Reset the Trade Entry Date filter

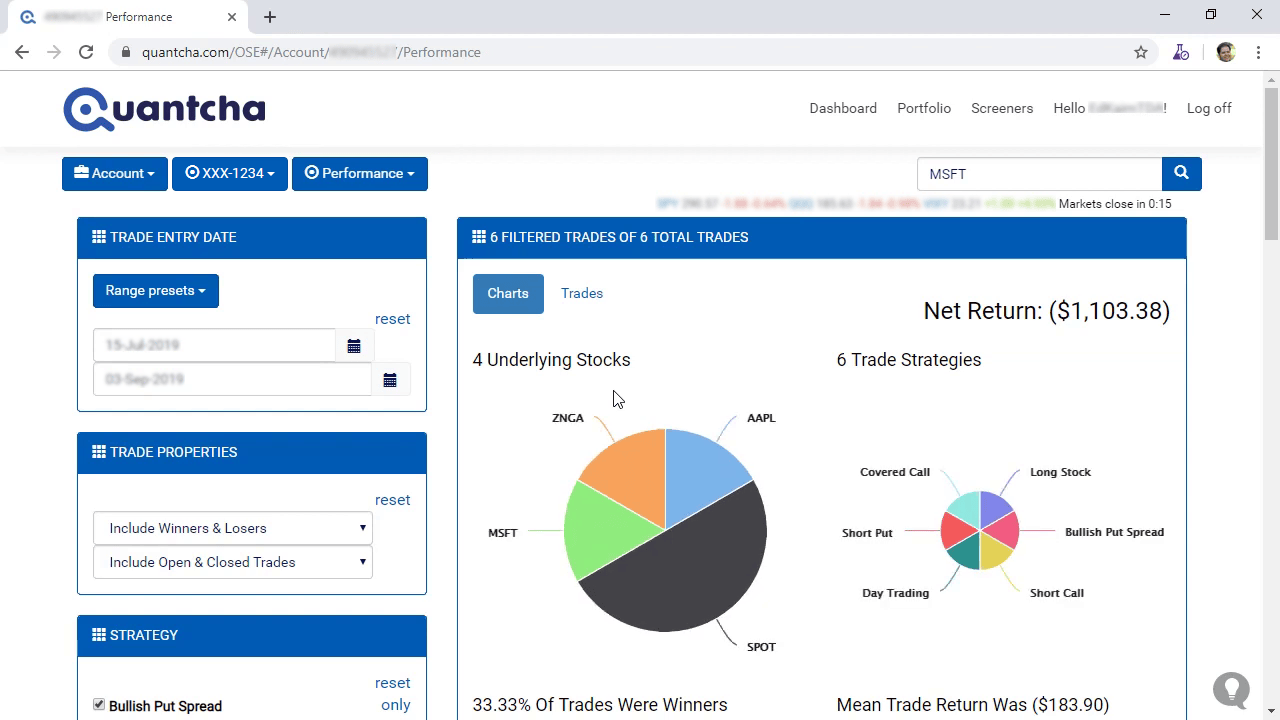pos(392,319)
